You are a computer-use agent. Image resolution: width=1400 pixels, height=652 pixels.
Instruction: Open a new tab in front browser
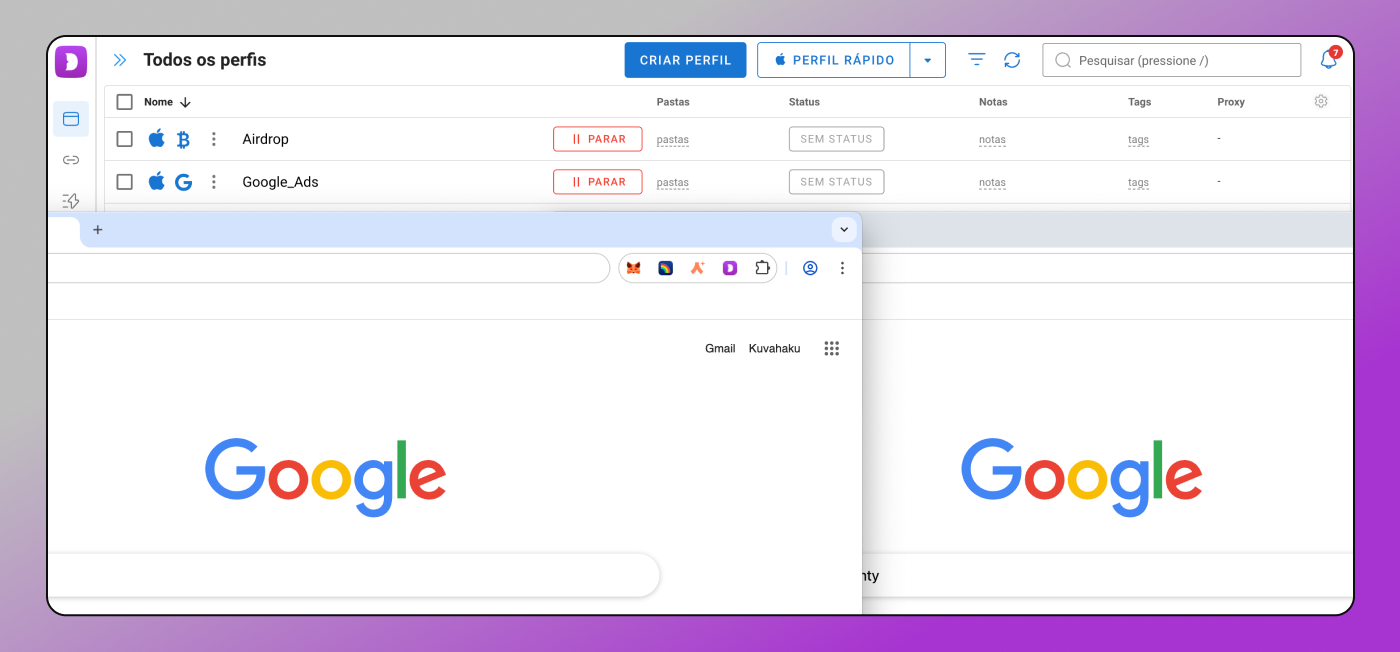pyautogui.click(x=98, y=229)
